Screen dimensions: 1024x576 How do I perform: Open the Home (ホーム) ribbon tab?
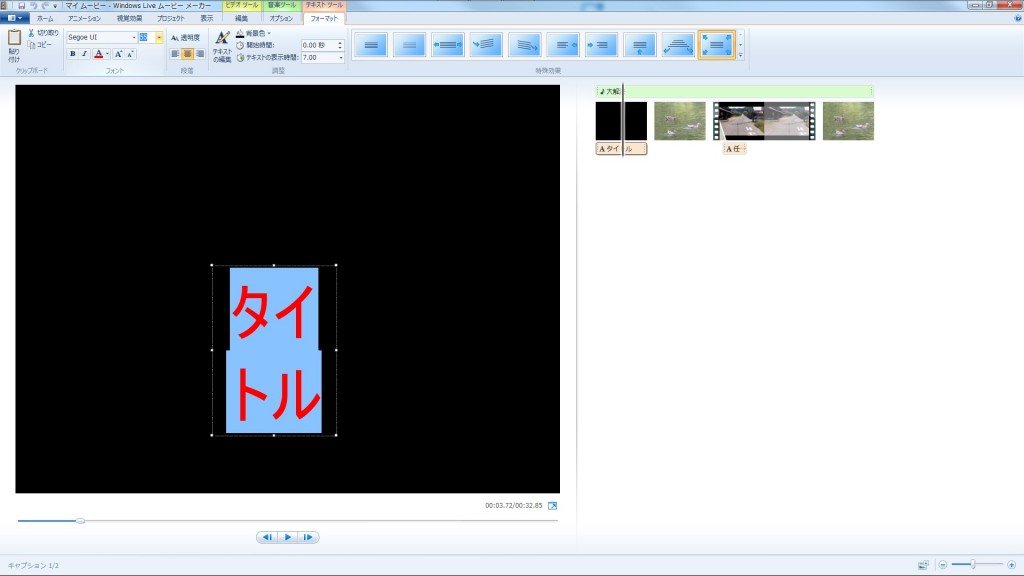coord(46,18)
